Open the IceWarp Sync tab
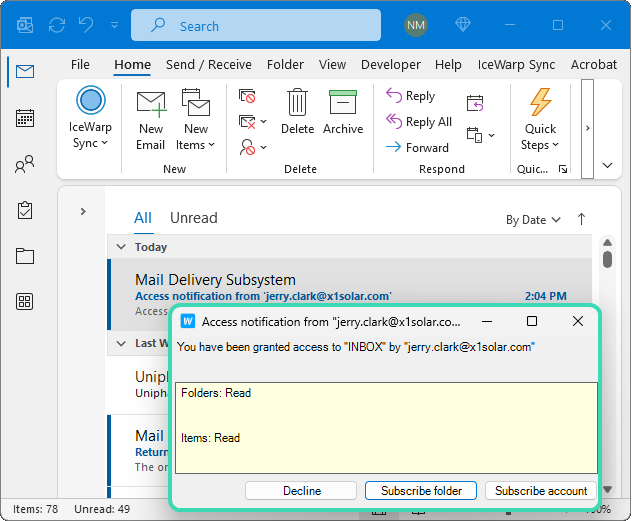Screen dimensions: 632x521 (516, 64)
